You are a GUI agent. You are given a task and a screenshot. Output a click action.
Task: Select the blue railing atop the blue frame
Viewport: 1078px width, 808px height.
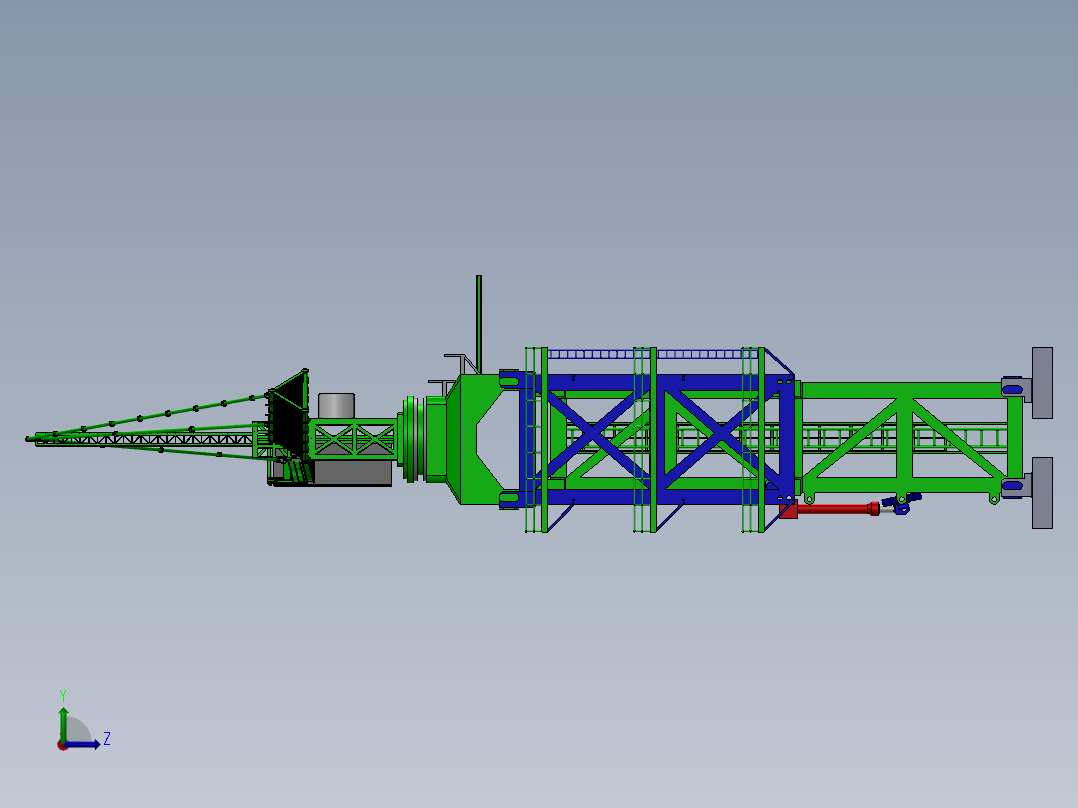tap(652, 354)
